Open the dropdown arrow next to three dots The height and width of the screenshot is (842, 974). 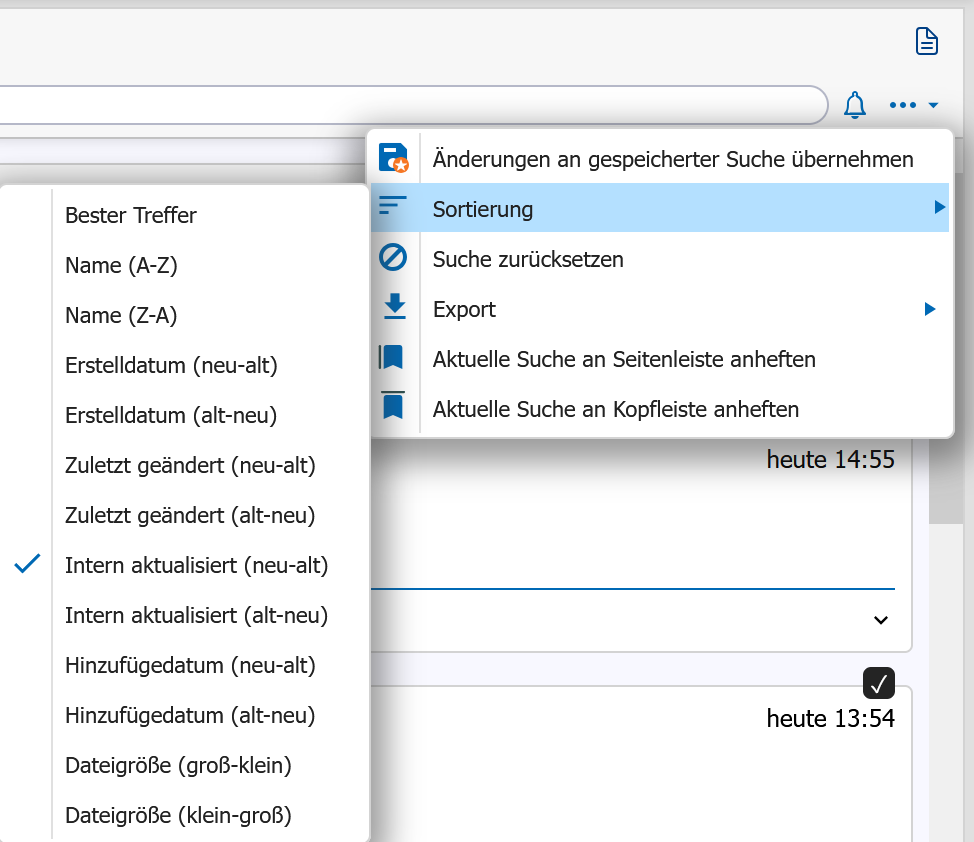coord(933,105)
